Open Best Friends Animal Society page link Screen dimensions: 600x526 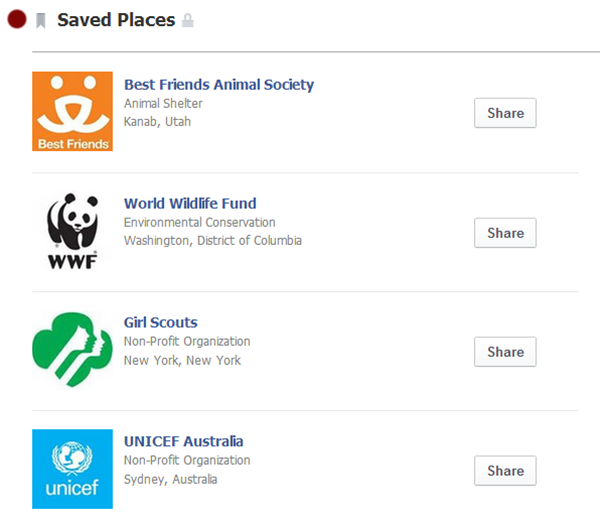(x=219, y=85)
